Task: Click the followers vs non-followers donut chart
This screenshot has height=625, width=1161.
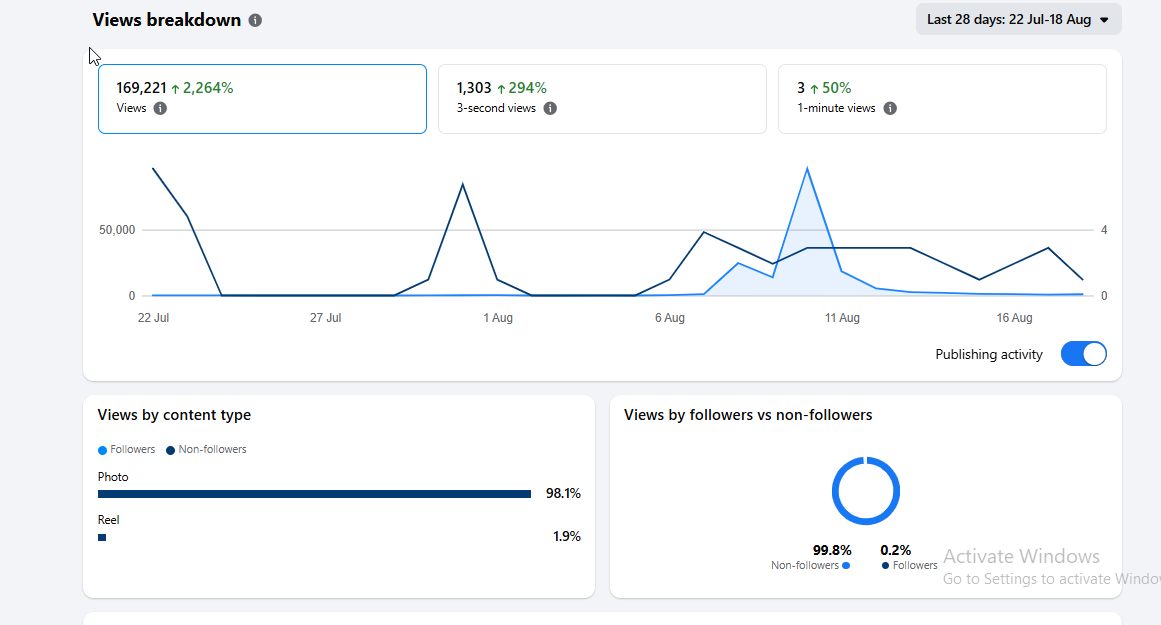Action: click(866, 491)
